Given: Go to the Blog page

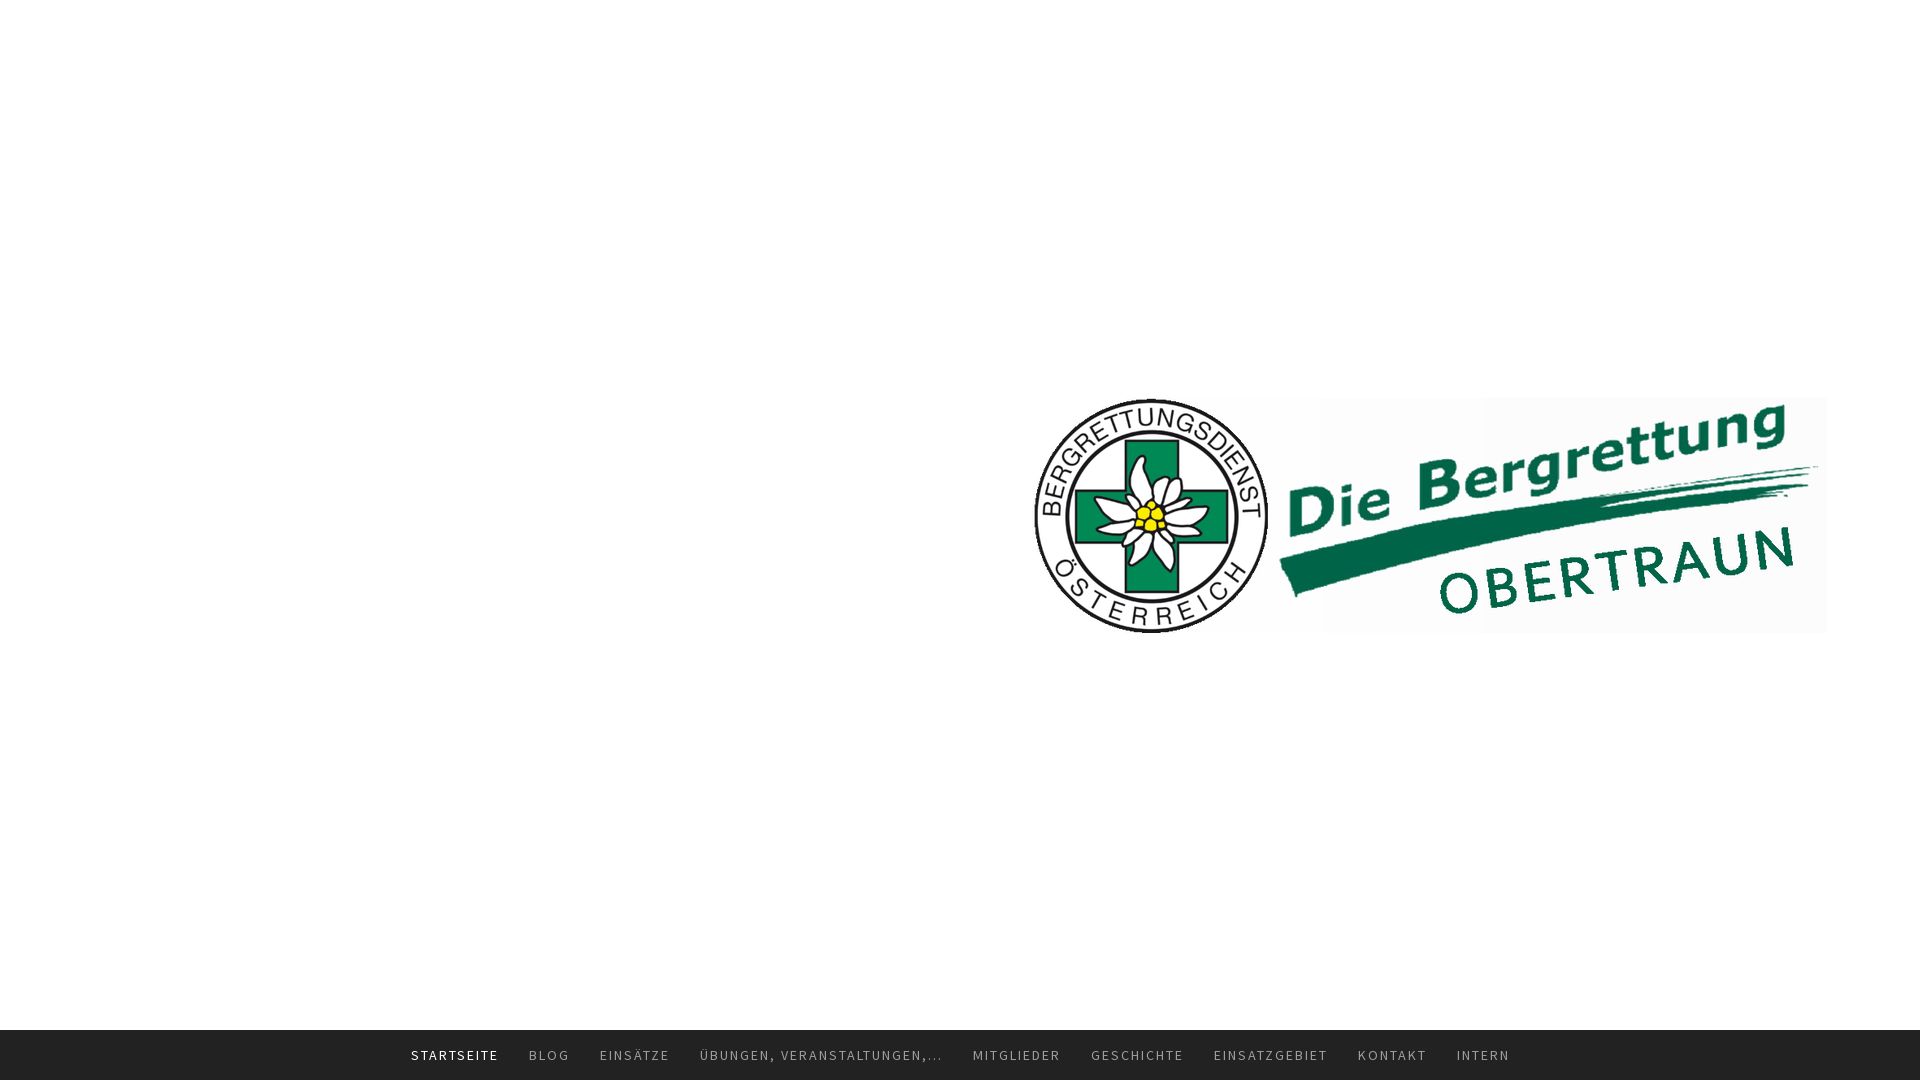Looking at the screenshot, I should pos(549,1055).
